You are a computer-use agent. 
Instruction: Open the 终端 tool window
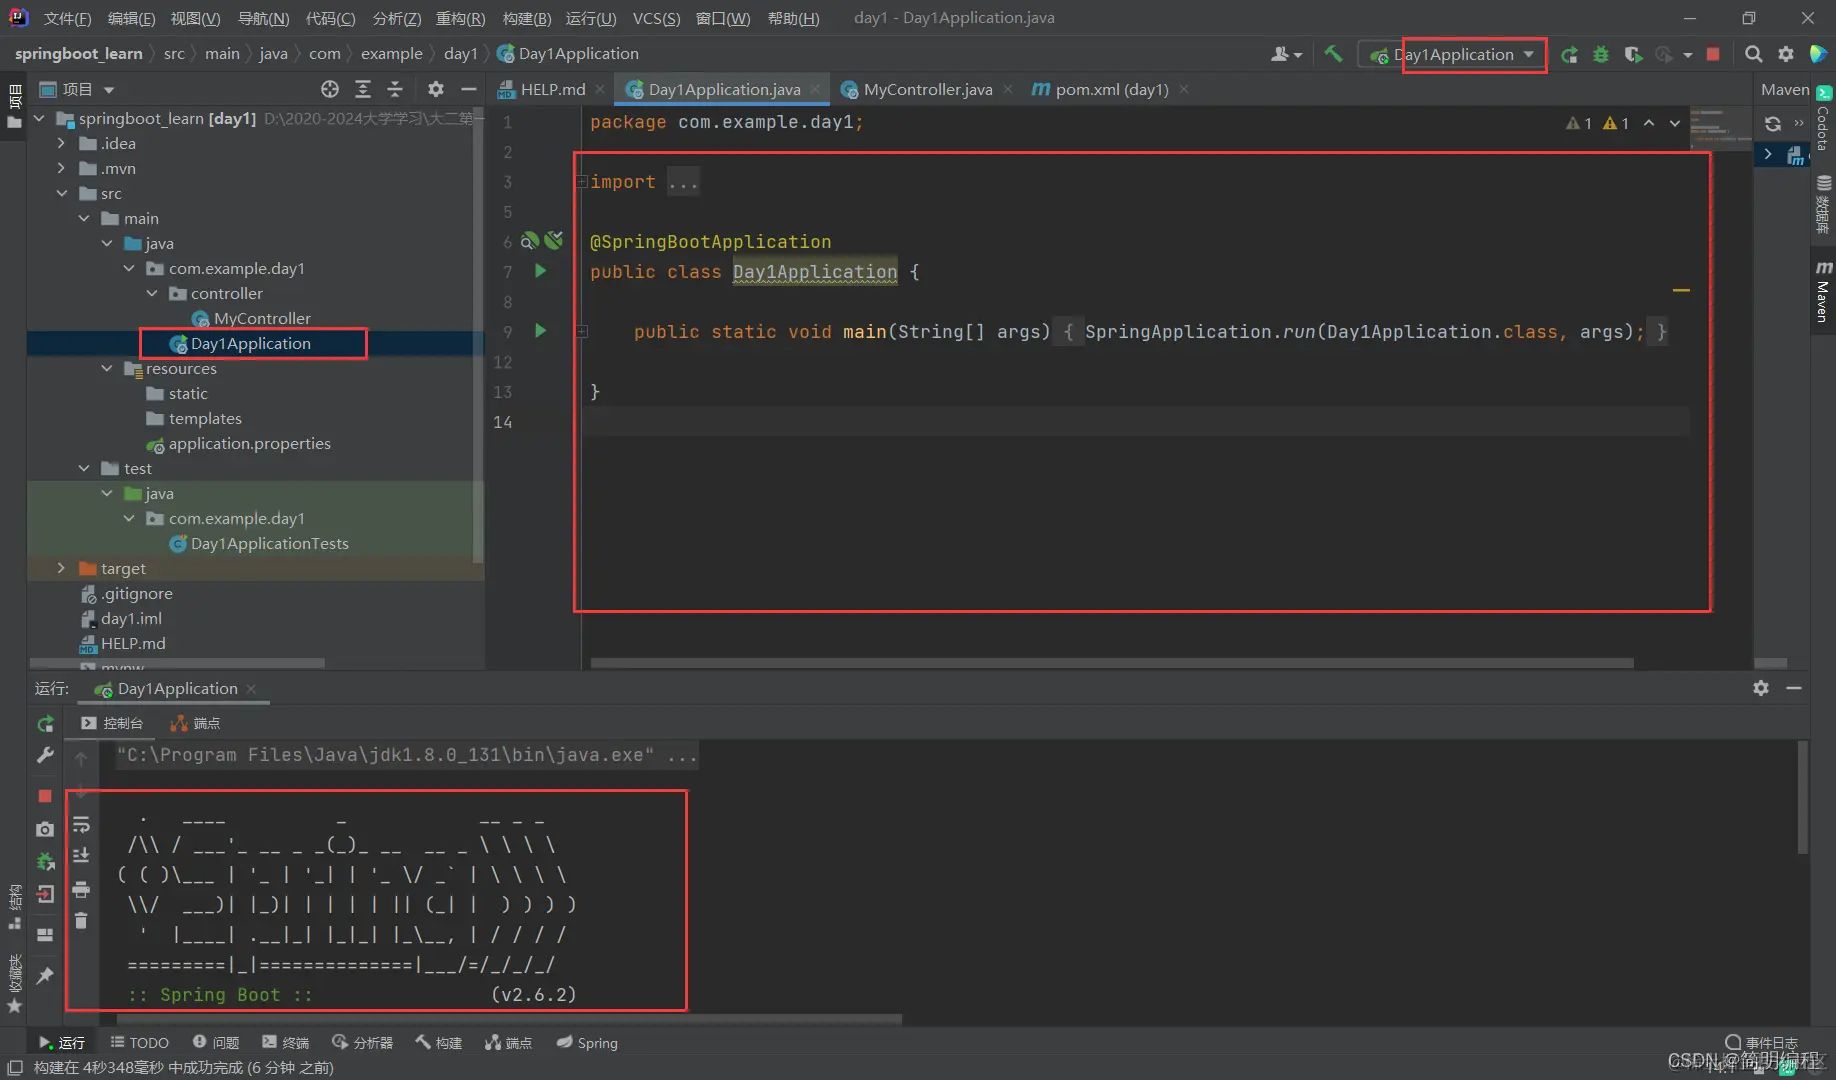[x=285, y=1042]
